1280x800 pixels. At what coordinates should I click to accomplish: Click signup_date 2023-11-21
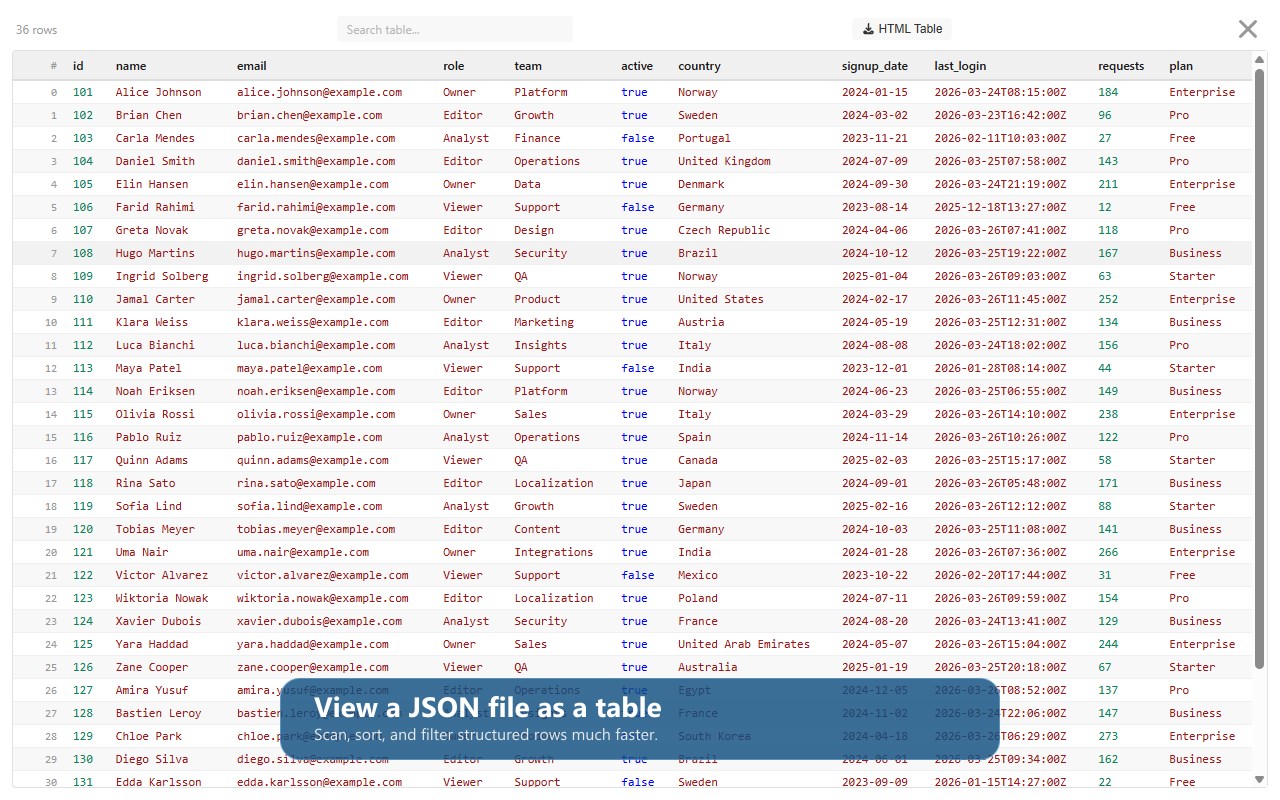click(x=875, y=138)
